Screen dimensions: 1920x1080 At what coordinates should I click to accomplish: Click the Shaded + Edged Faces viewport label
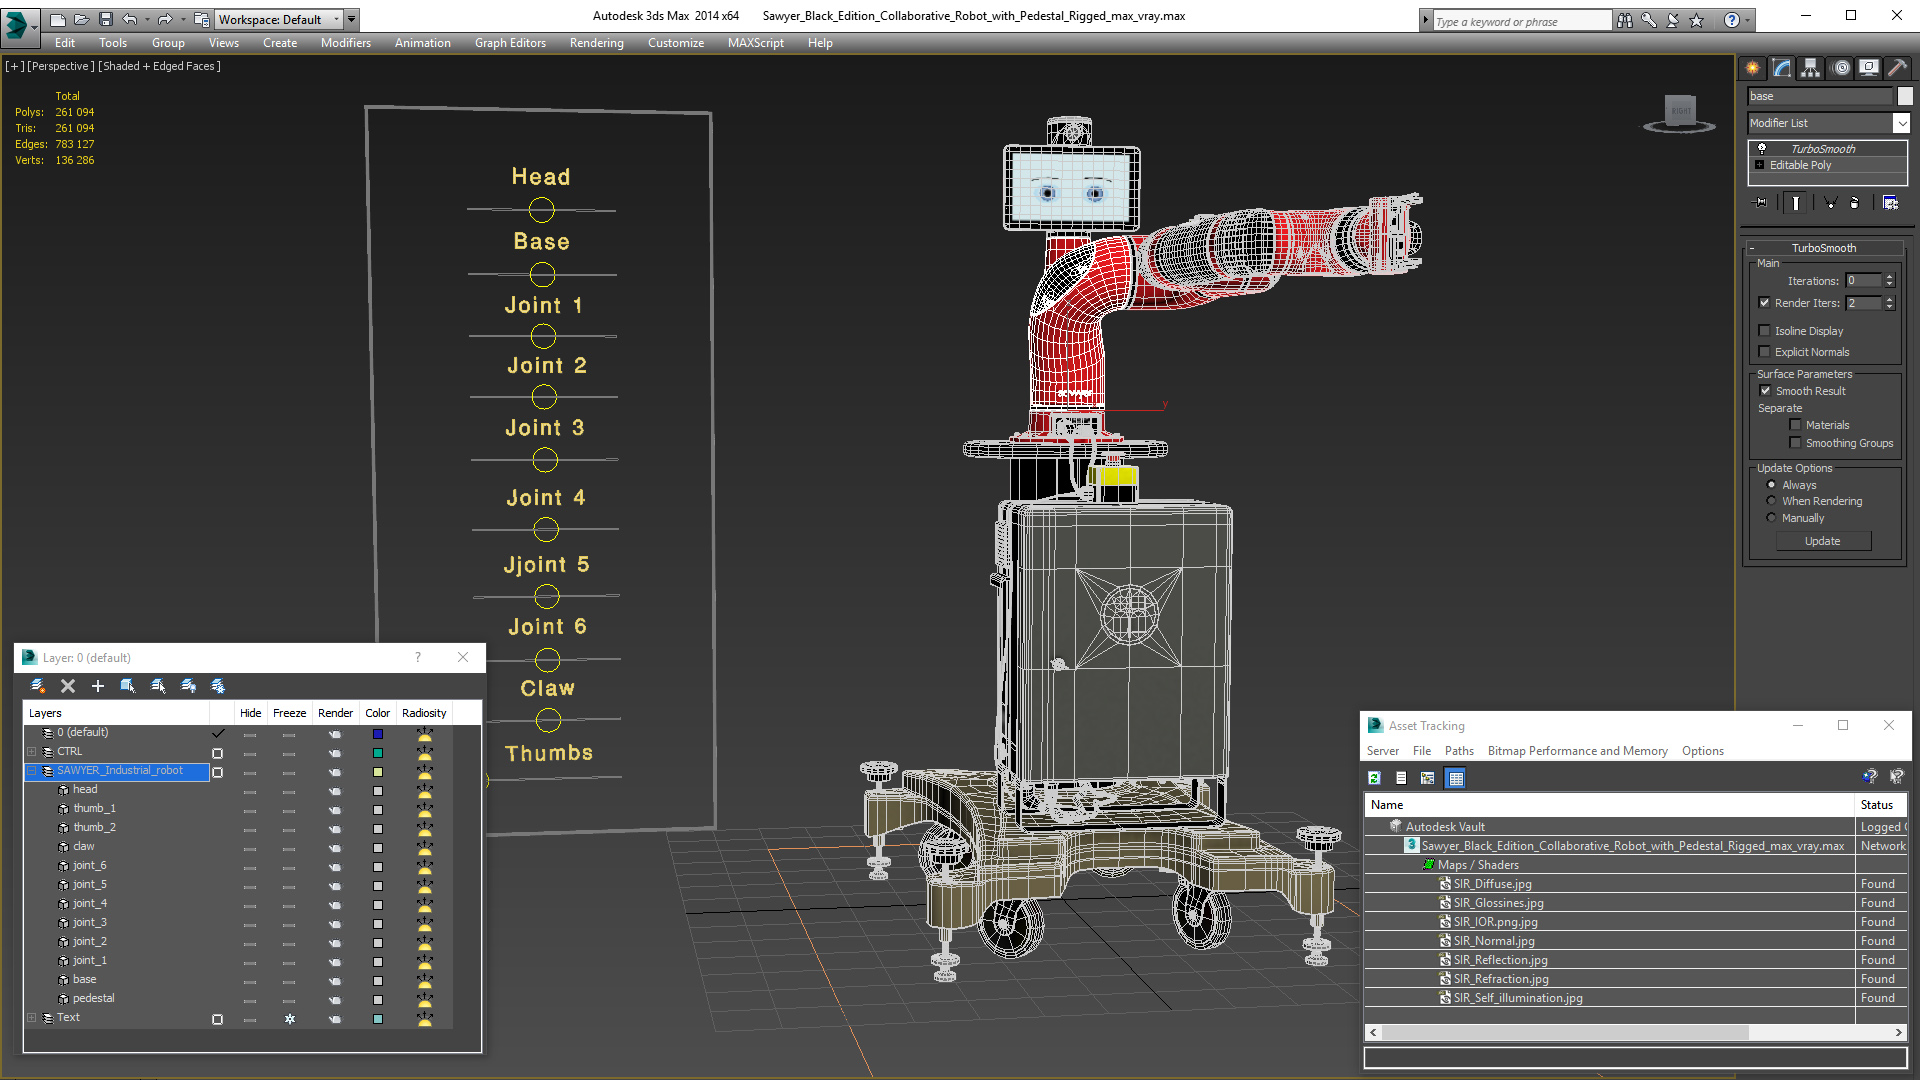click(158, 66)
